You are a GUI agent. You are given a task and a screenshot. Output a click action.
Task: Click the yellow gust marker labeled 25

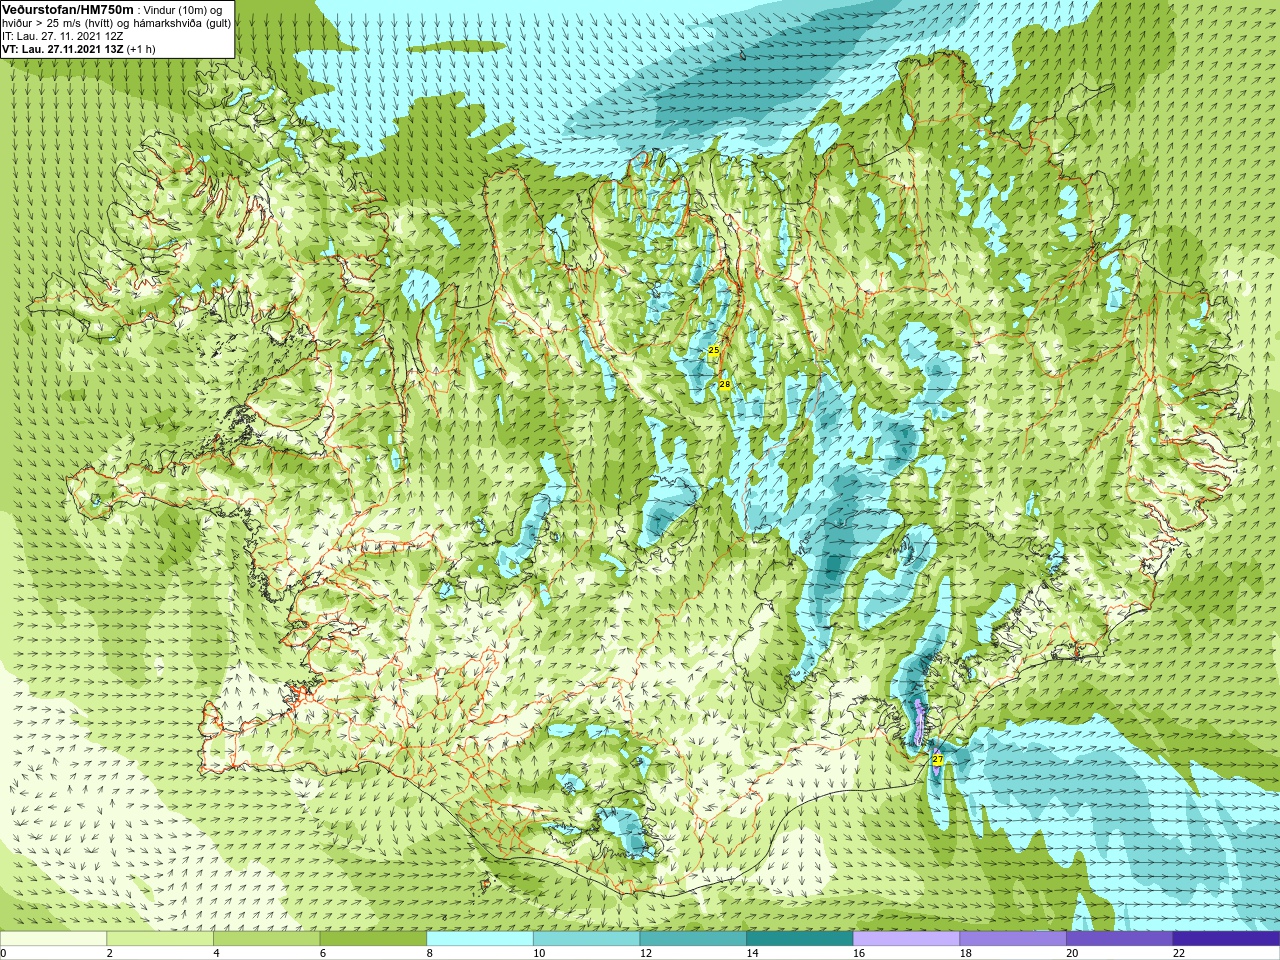(713, 350)
